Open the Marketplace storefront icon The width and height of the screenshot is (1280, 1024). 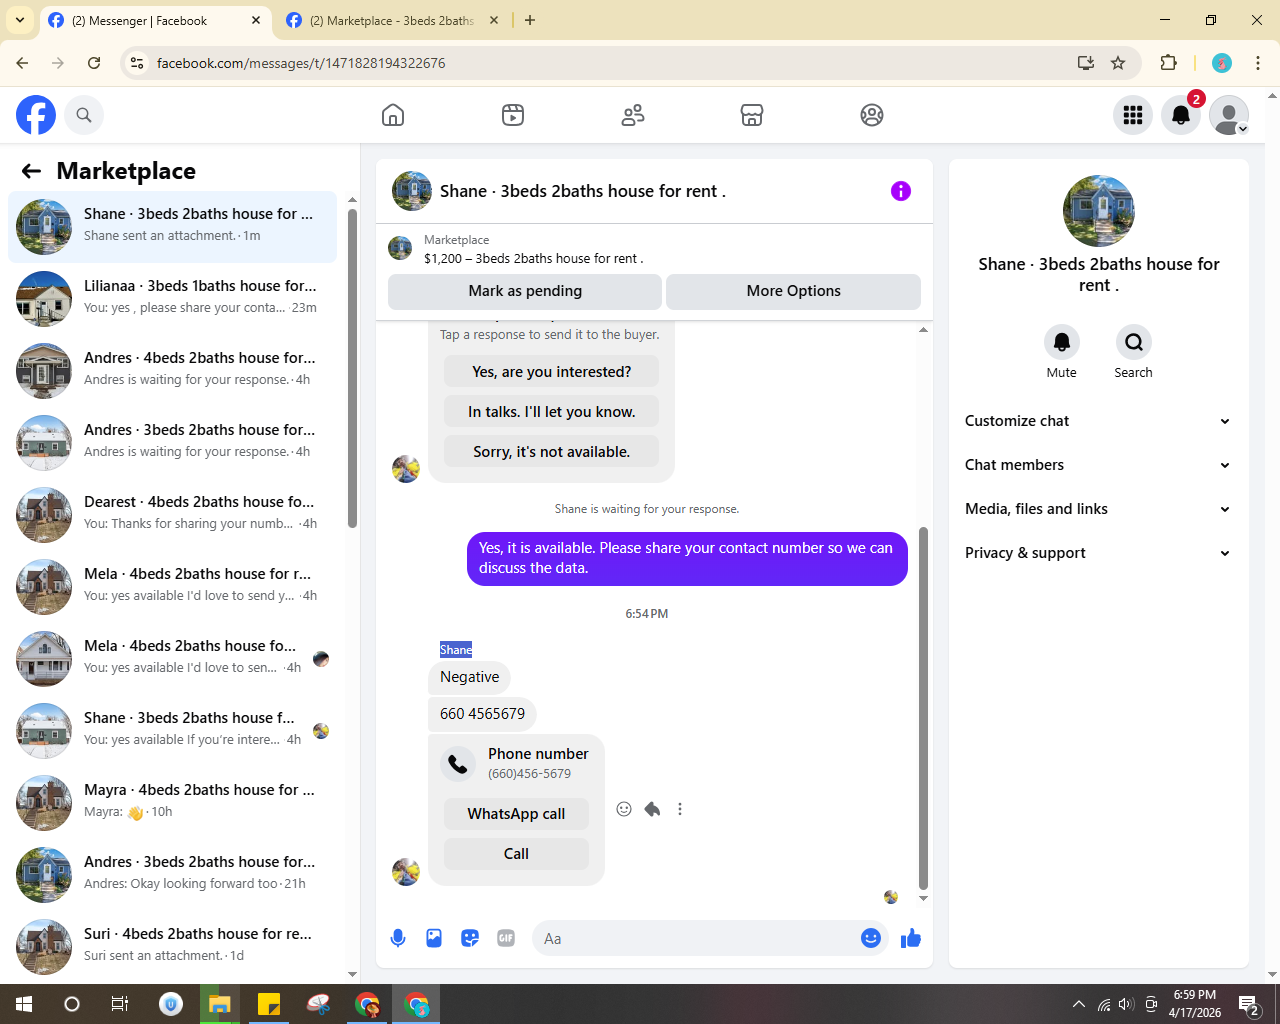tap(752, 115)
